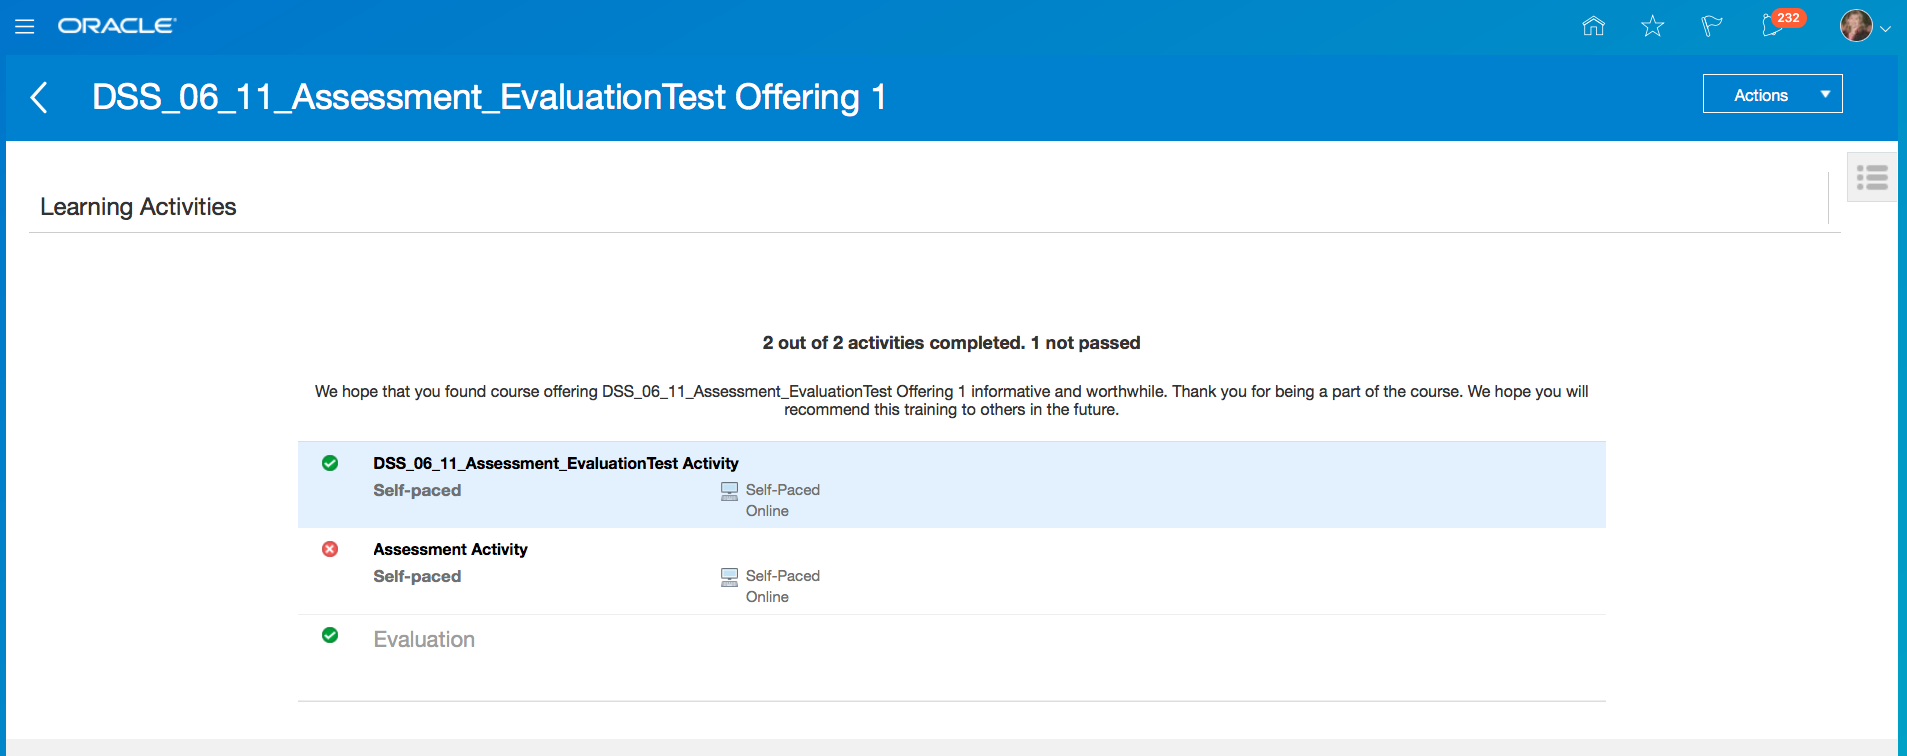1907x756 pixels.
Task: Select the Evaluation activity
Action: click(x=424, y=640)
